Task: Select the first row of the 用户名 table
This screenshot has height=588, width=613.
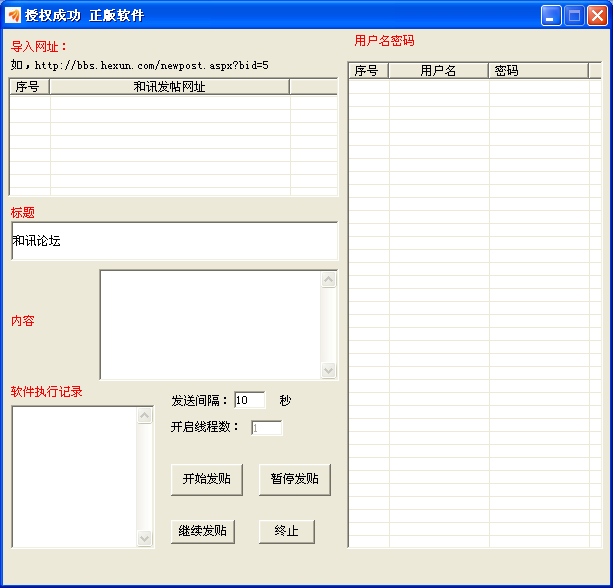Action: click(x=475, y=87)
